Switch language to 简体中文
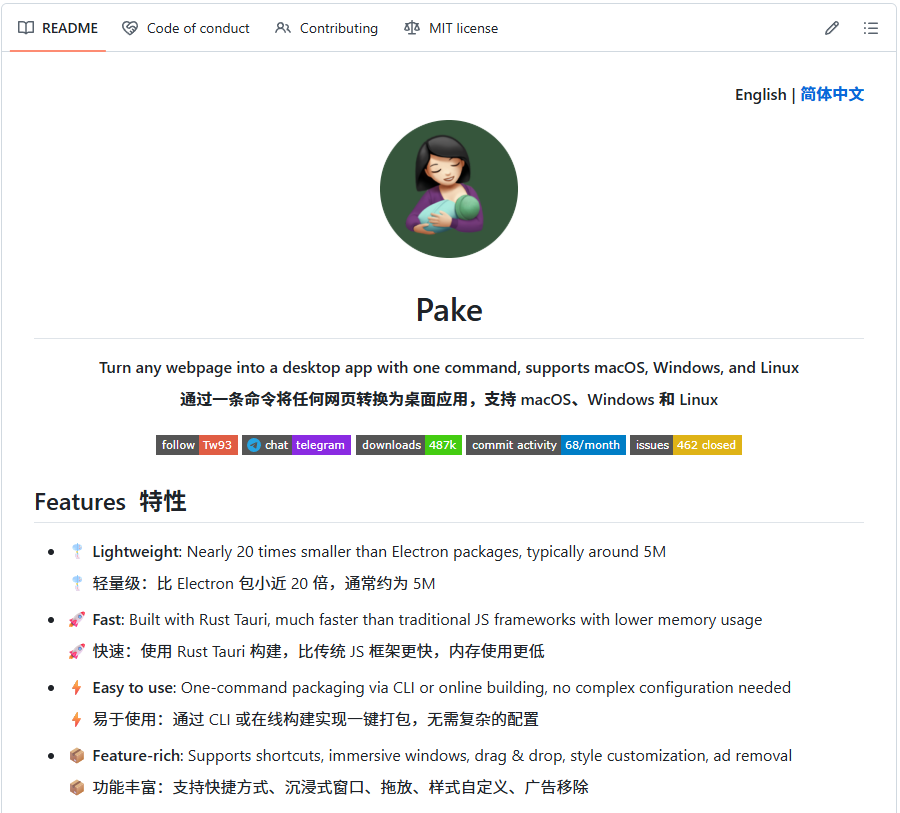900x813 pixels. tap(832, 94)
